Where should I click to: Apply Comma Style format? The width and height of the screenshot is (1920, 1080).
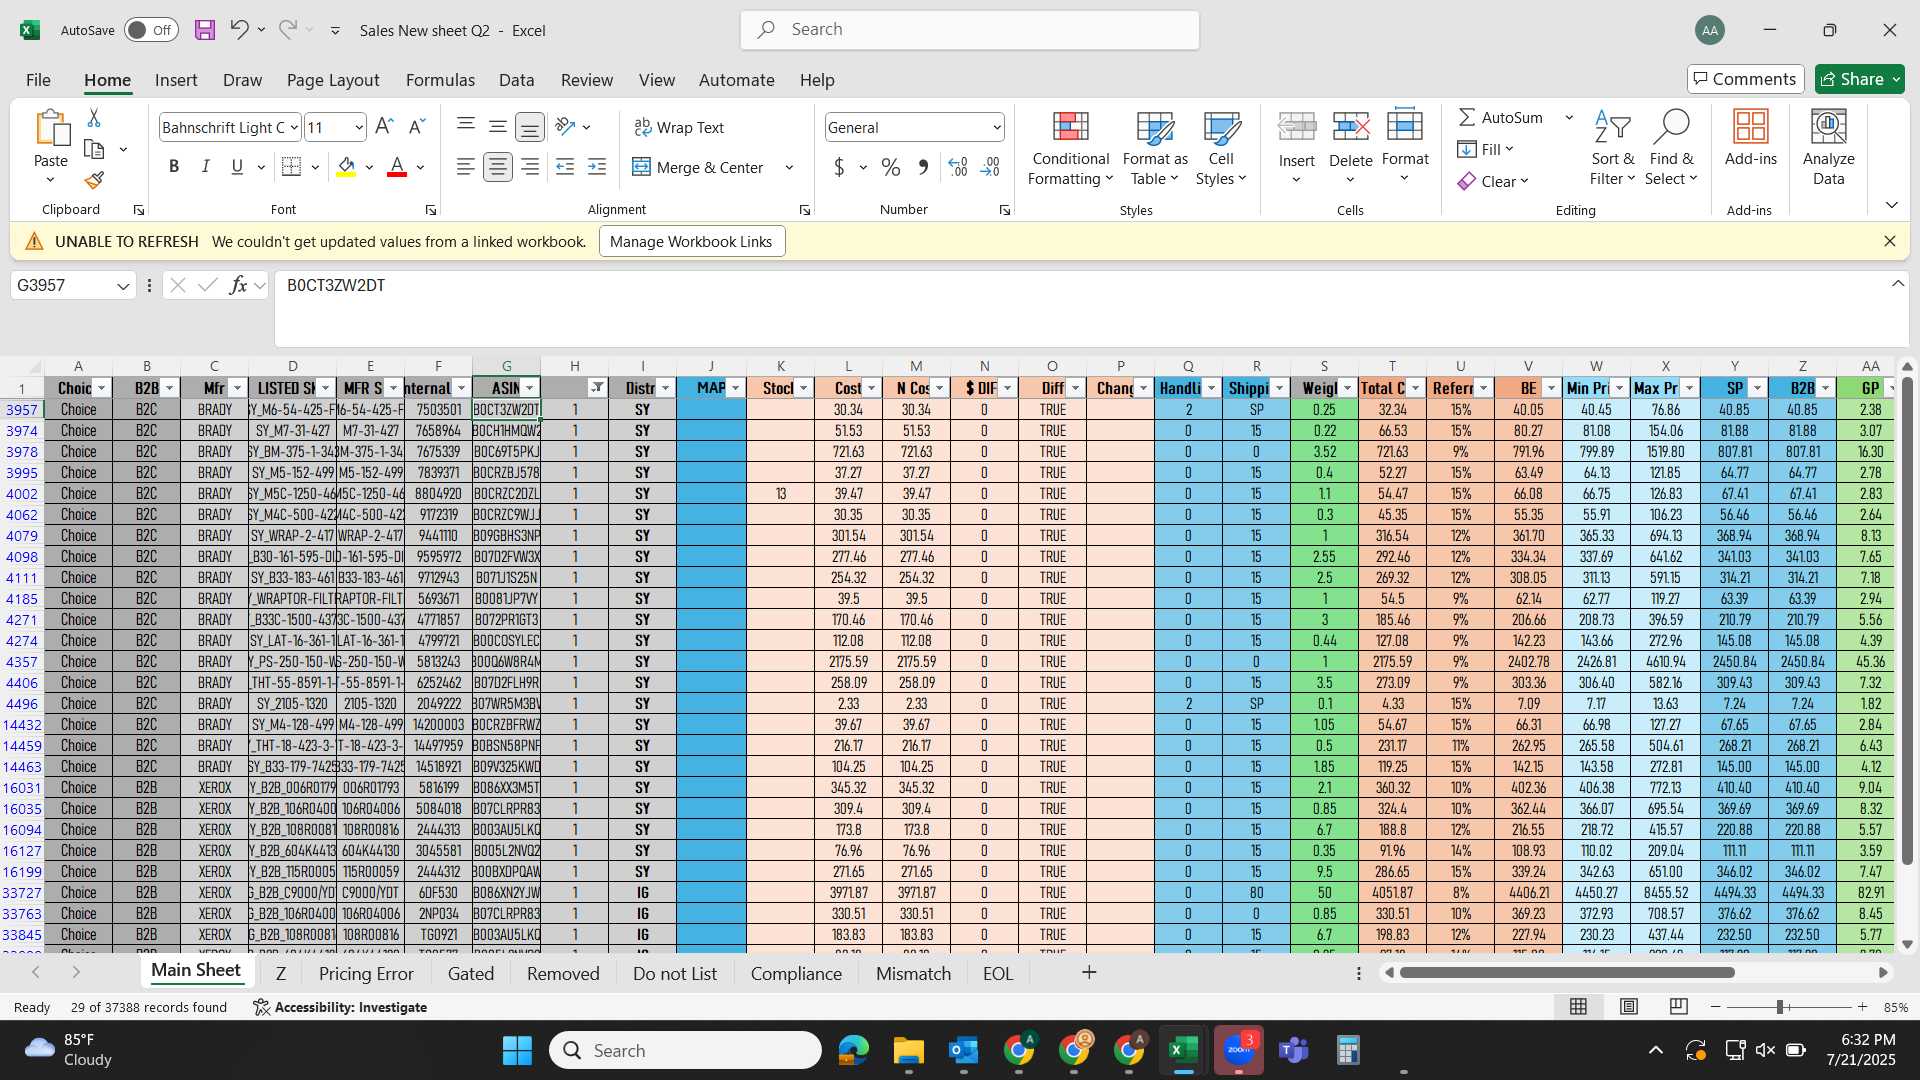tap(923, 167)
